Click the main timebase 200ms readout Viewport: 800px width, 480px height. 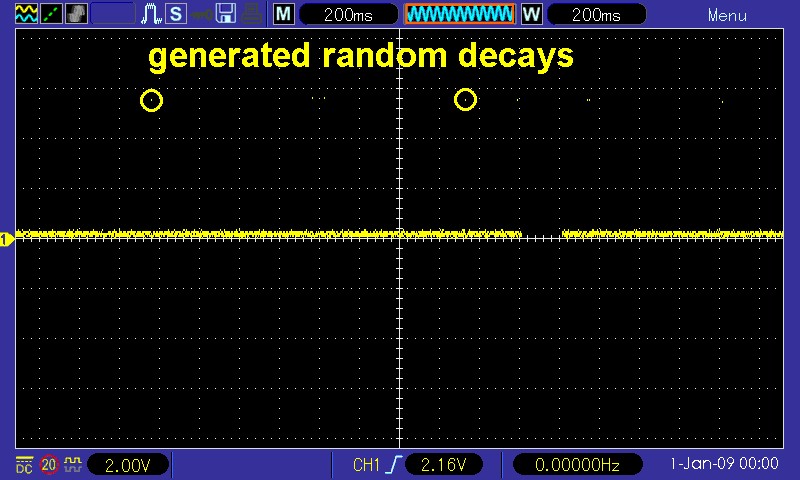coord(348,14)
